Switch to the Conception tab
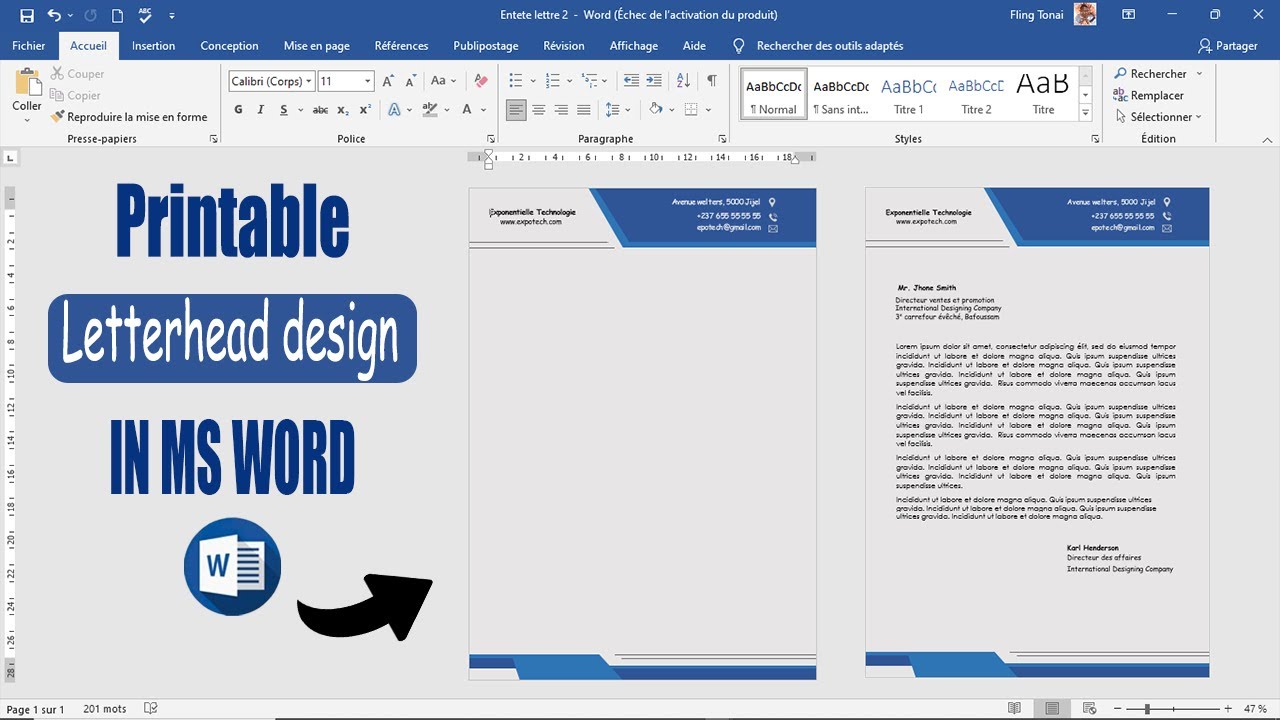The height and width of the screenshot is (720, 1280). pyautogui.click(x=229, y=46)
